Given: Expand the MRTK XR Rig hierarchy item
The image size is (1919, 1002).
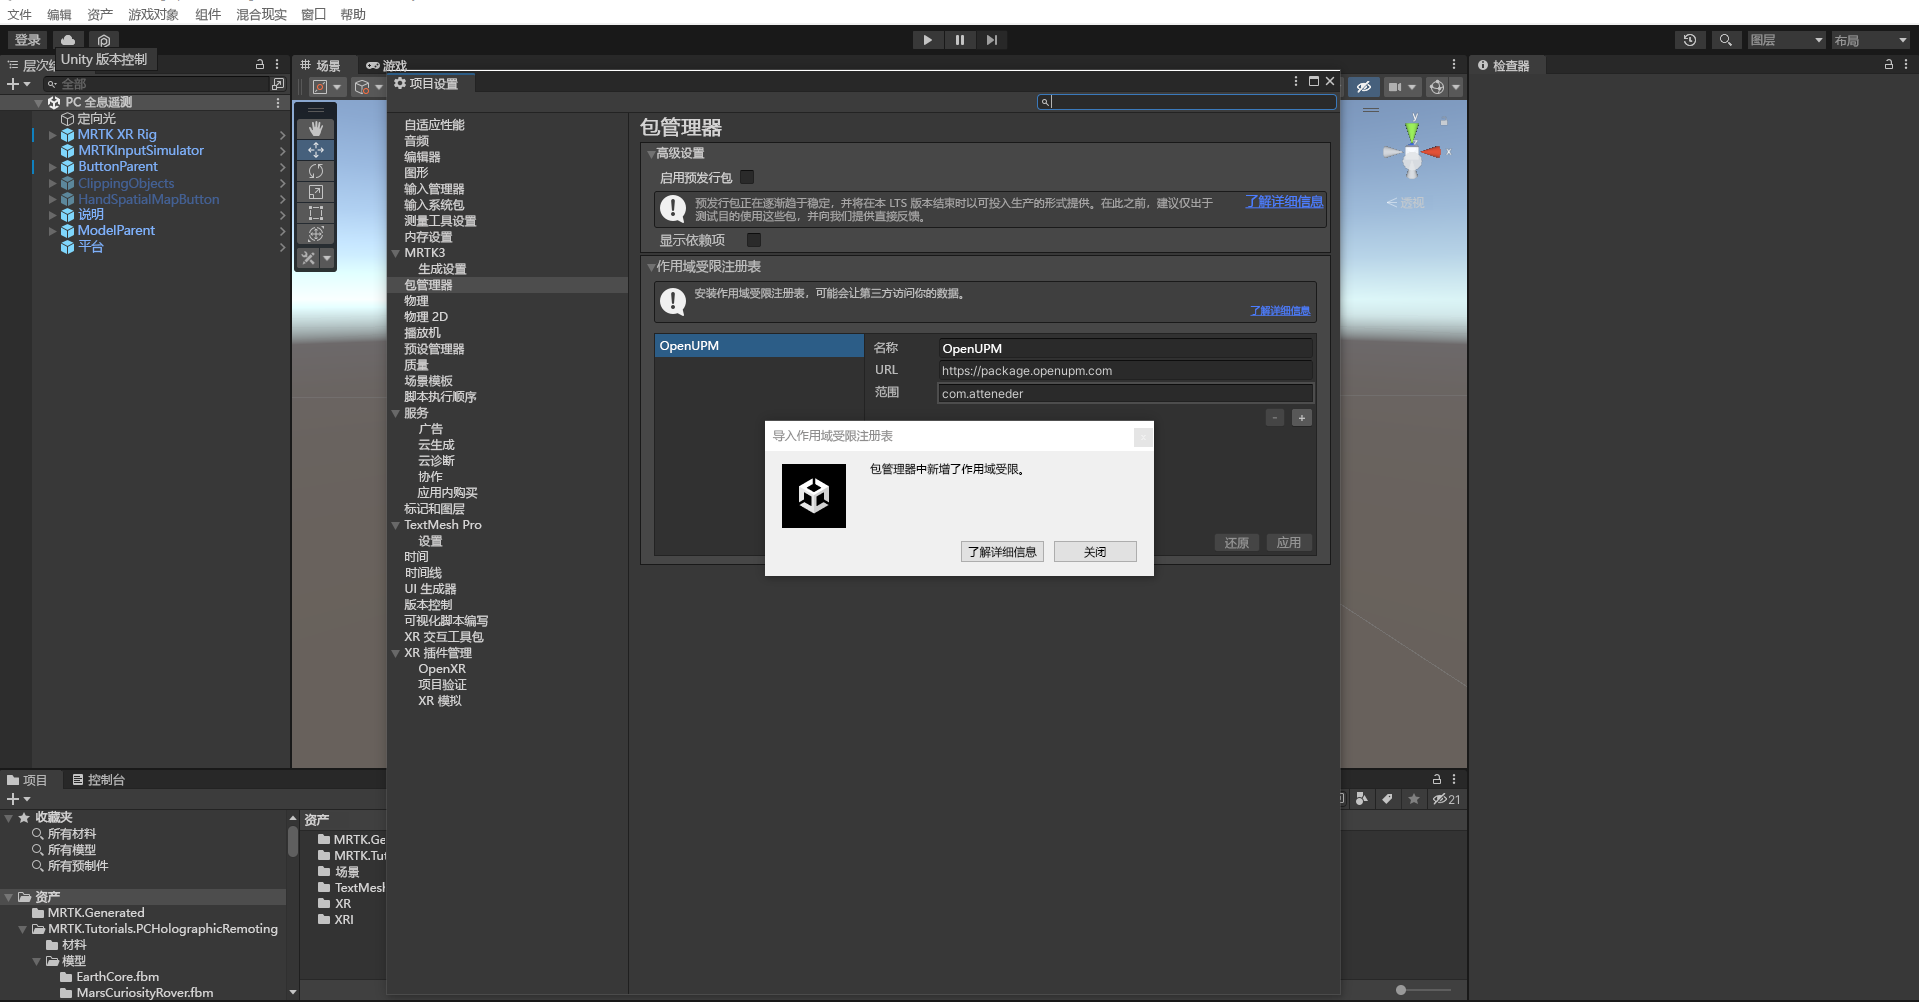Looking at the screenshot, I should click(x=52, y=135).
